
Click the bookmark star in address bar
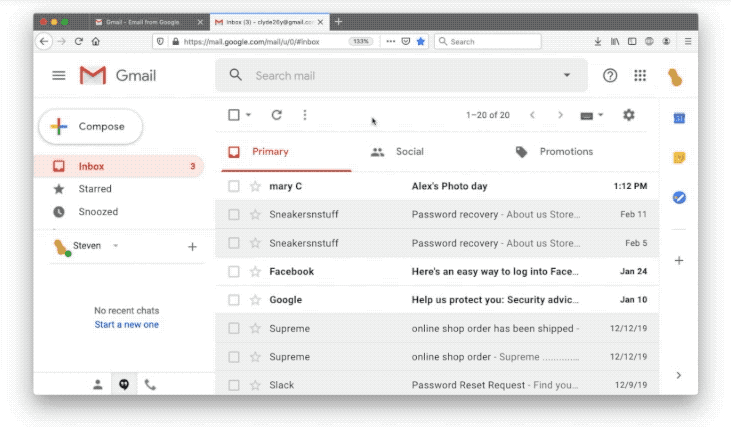(x=421, y=41)
